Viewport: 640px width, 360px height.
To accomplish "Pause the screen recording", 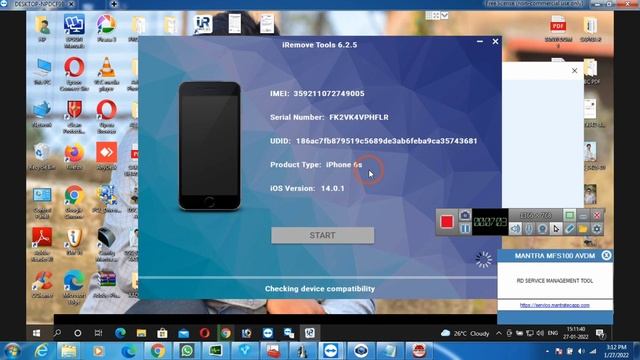I will coord(465,229).
